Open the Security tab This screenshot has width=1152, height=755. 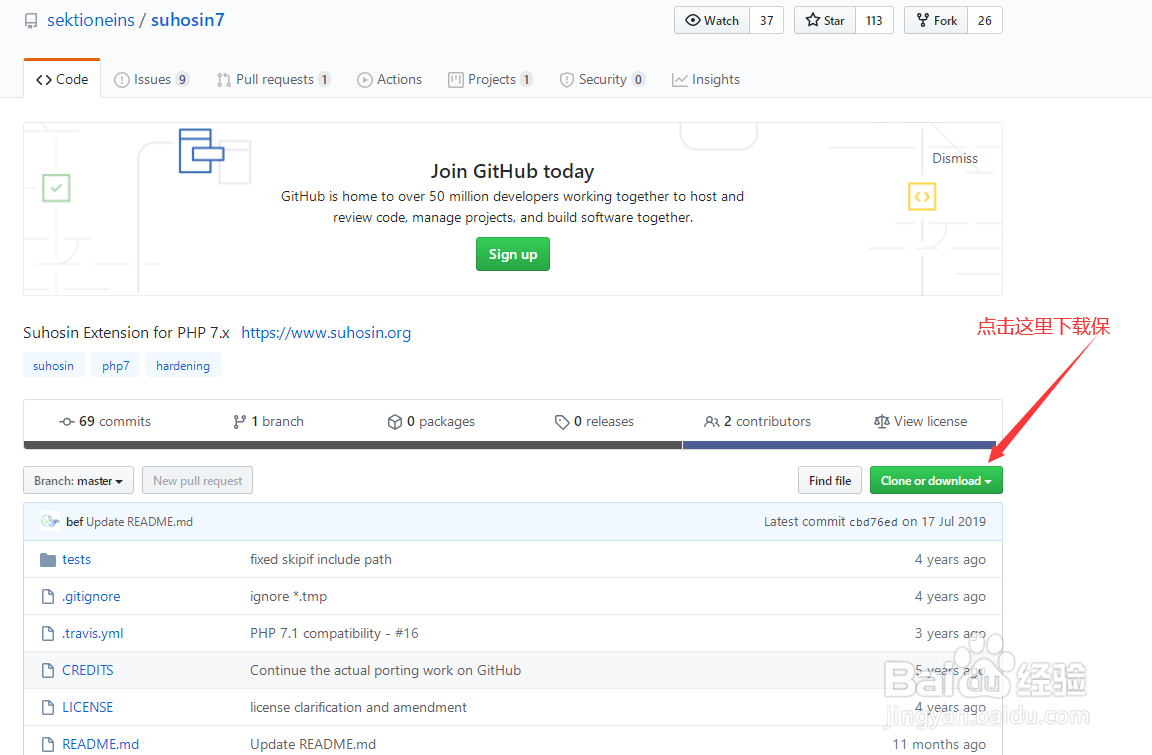point(602,79)
